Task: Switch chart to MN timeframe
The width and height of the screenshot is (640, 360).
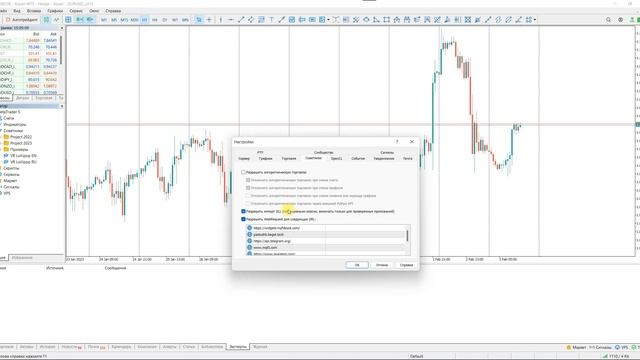Action: 185,20
